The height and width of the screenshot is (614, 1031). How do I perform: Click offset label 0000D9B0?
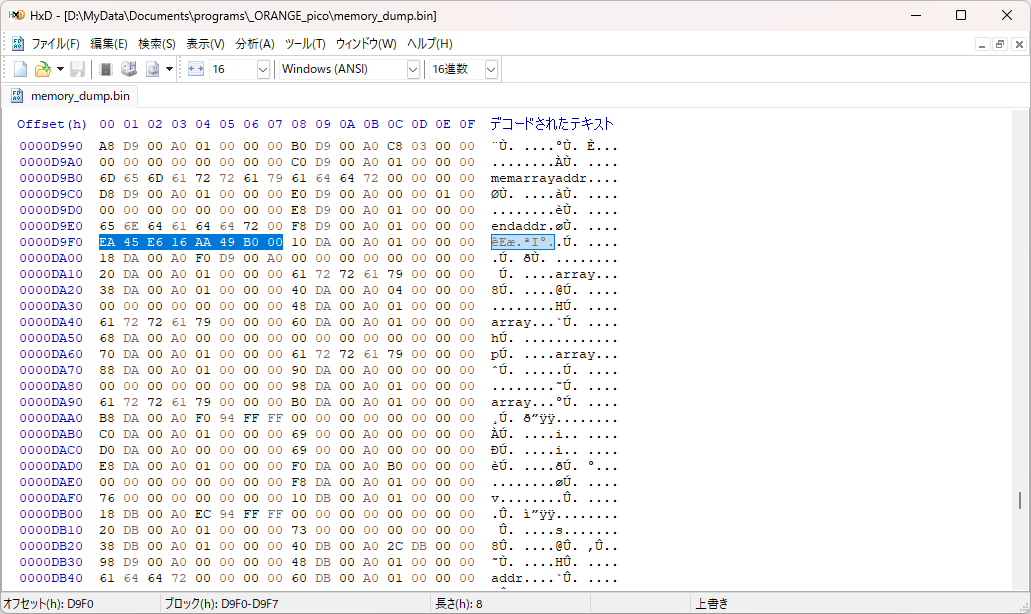(51, 178)
